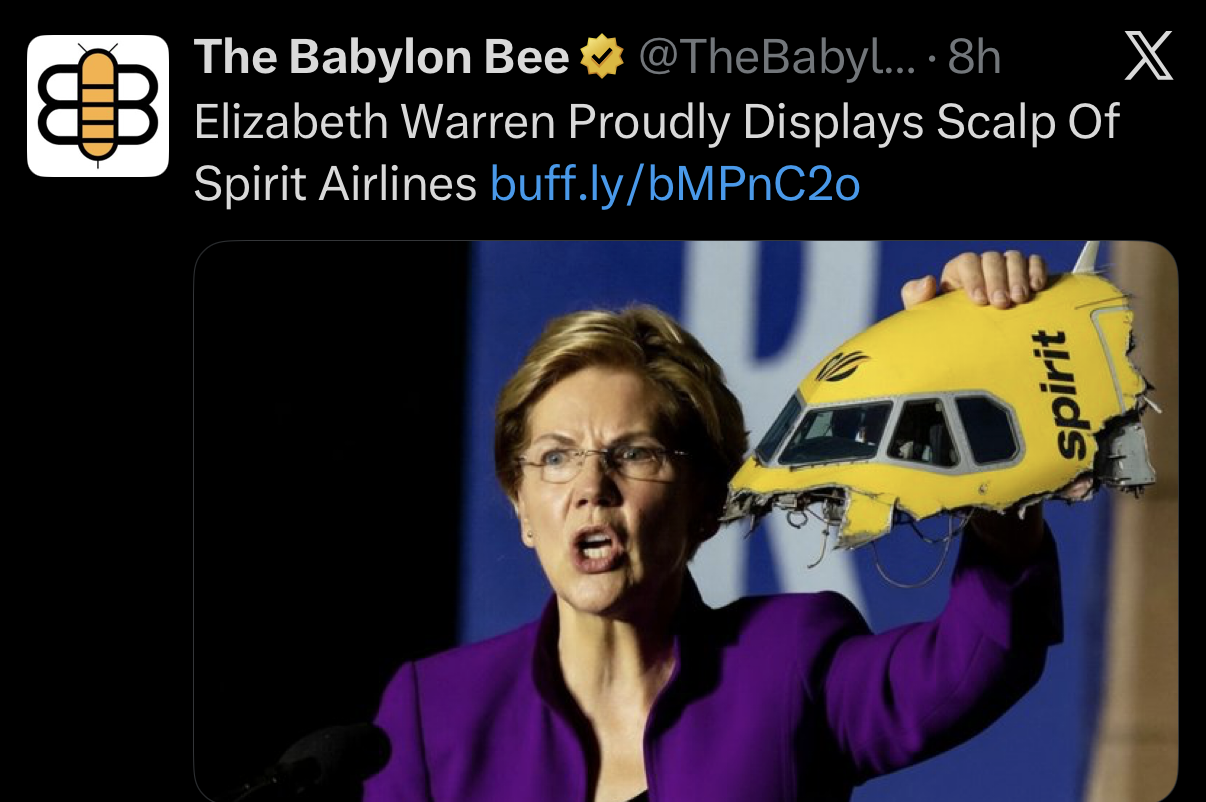1206x802 pixels.
Task: Click the dark left area of the photo
Action: [330, 480]
